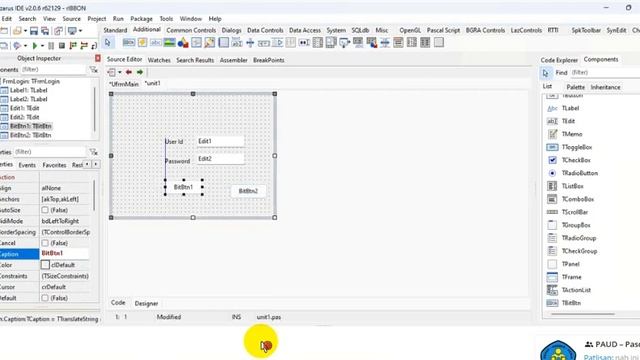Clear the components filter in Object Inspector
Viewport: 640px width, 360px height.
(x=93, y=70)
